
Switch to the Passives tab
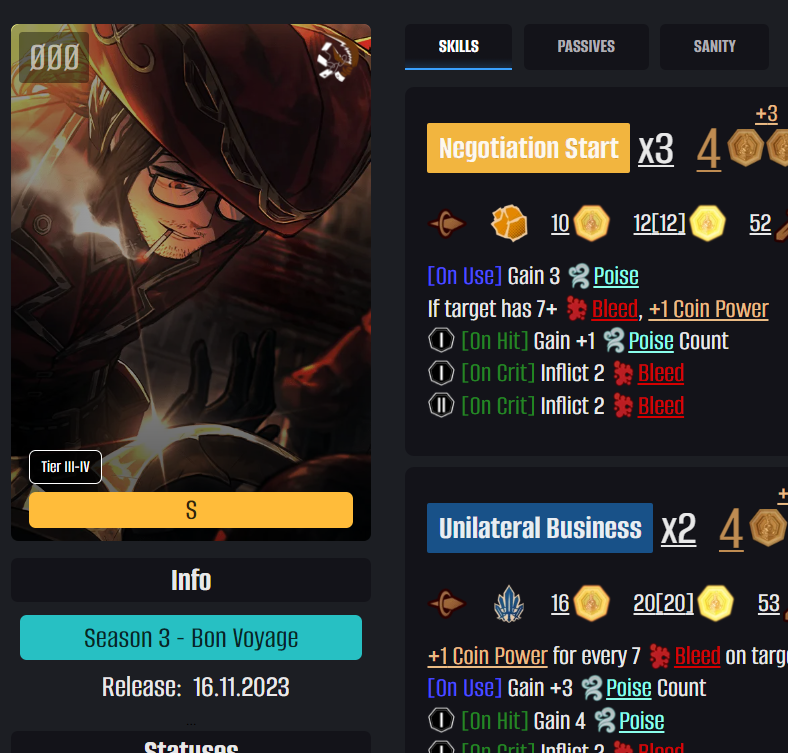click(x=586, y=47)
